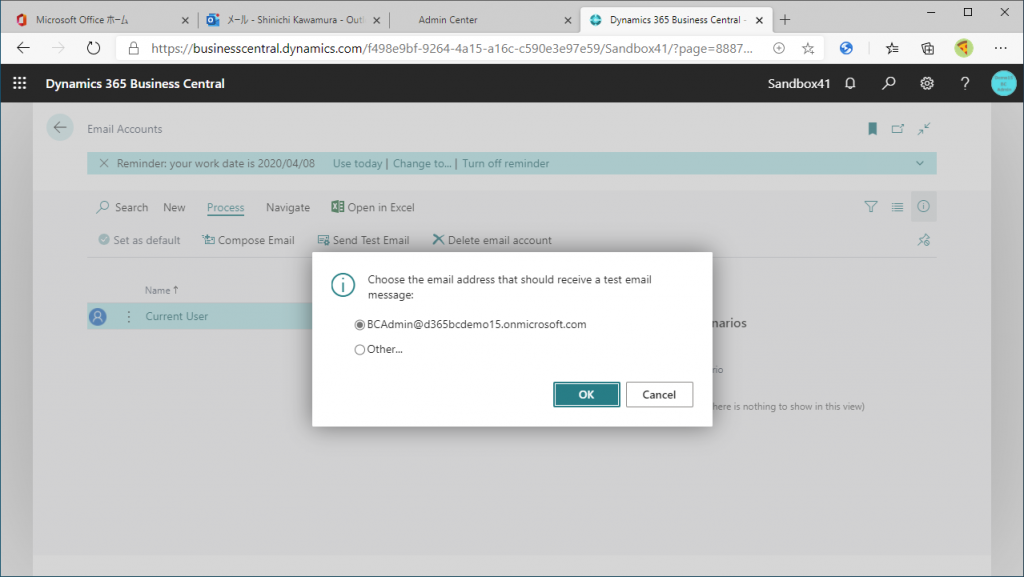Close the Microsoft Office browser tab

(185, 20)
